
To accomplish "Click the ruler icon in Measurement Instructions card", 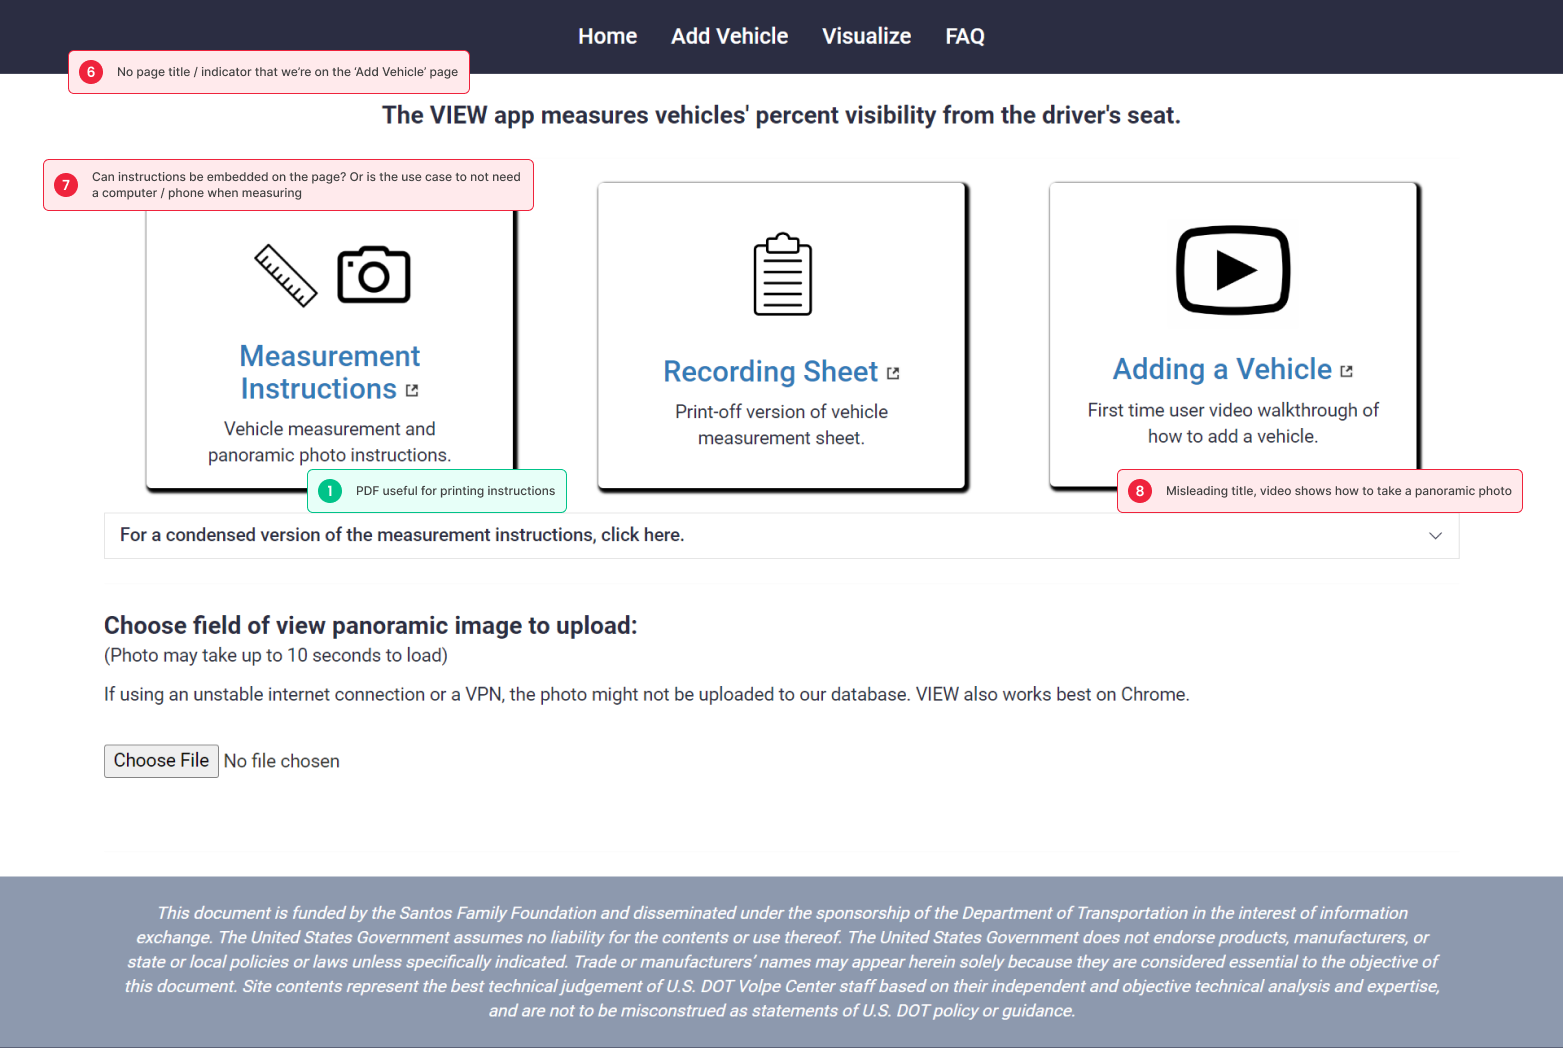I will pos(286,275).
